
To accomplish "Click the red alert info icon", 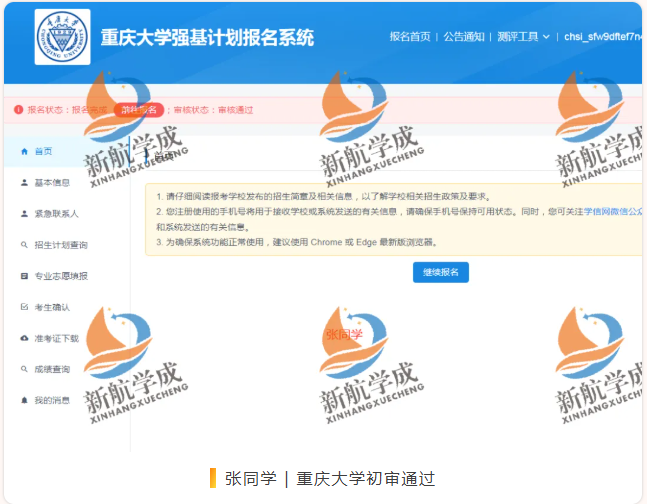I will [x=18, y=110].
